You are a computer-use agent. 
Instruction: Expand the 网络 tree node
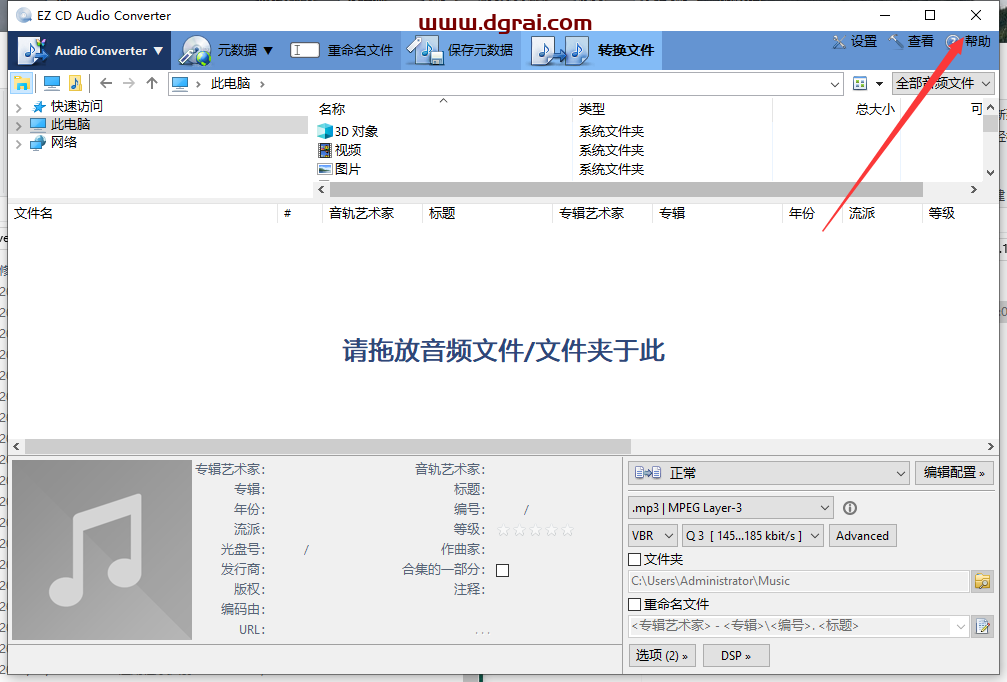(x=19, y=143)
